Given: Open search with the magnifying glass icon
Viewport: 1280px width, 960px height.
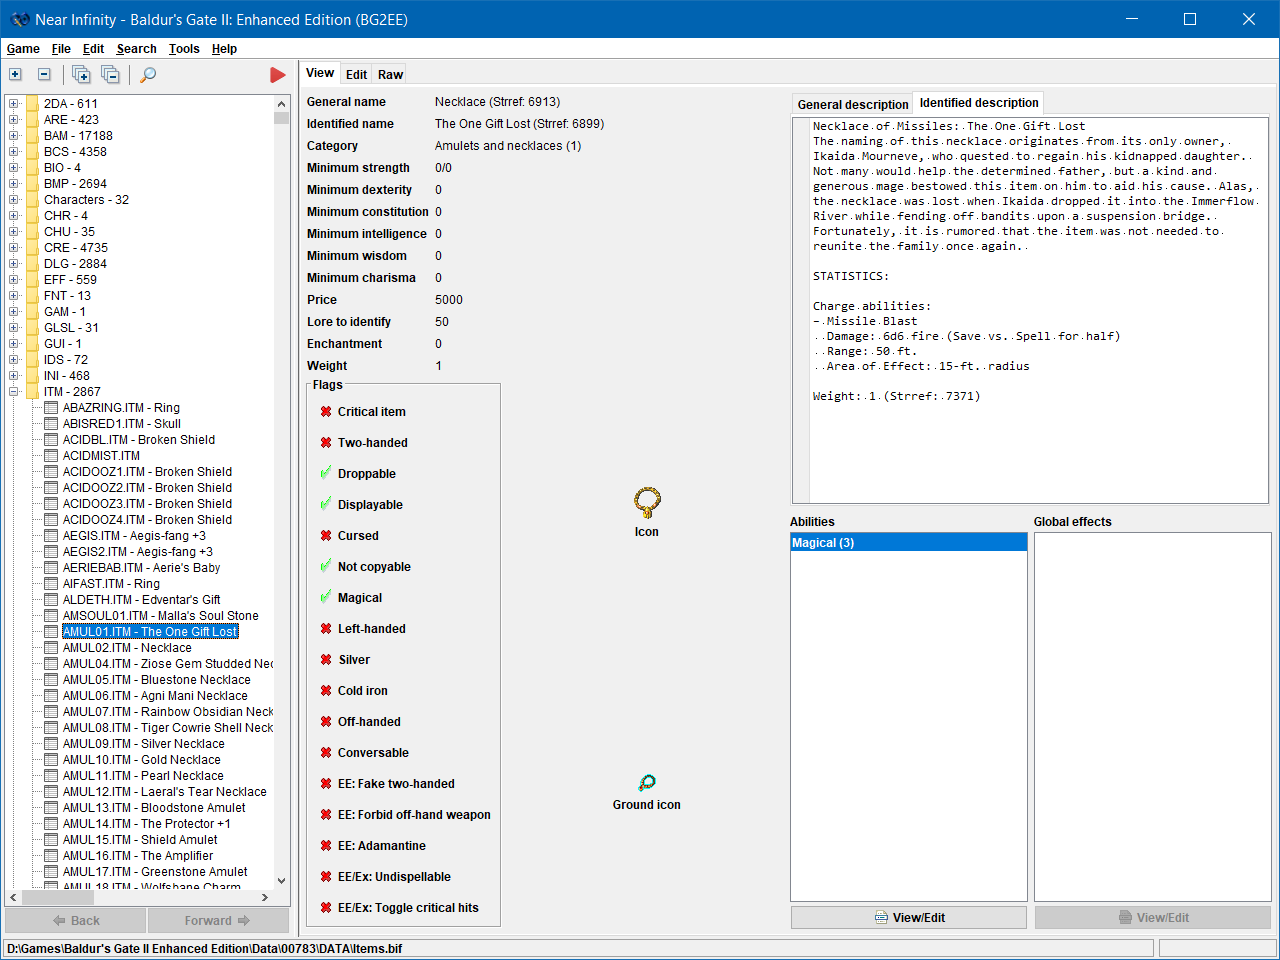Looking at the screenshot, I should (148, 75).
